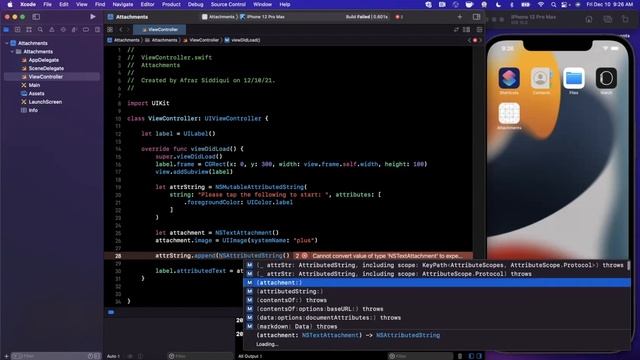The height and width of the screenshot is (360, 640).
Task: Open the test navigator icon
Action: (x=63, y=30)
